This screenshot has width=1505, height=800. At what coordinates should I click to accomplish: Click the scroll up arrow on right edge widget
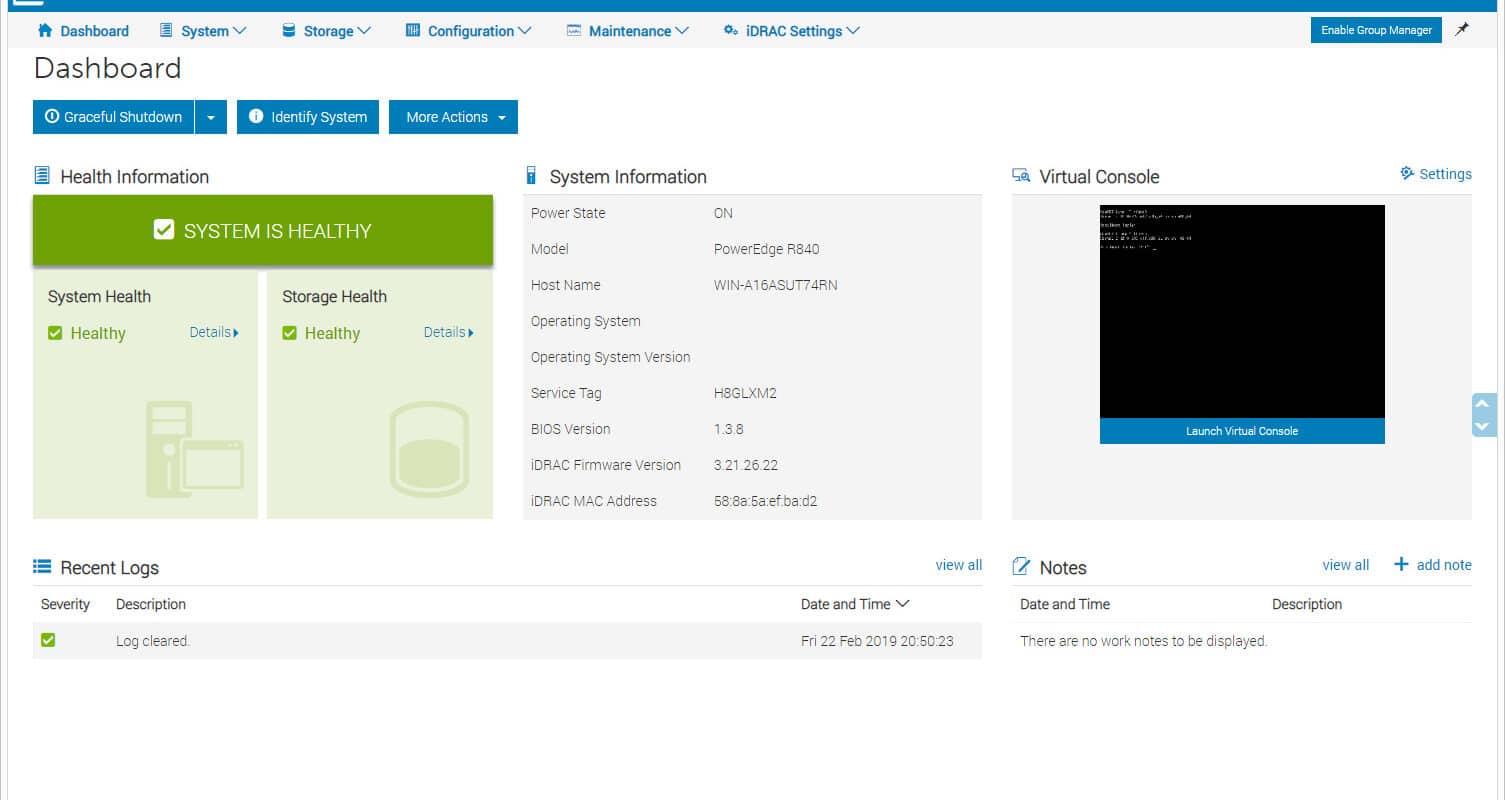pos(1483,404)
